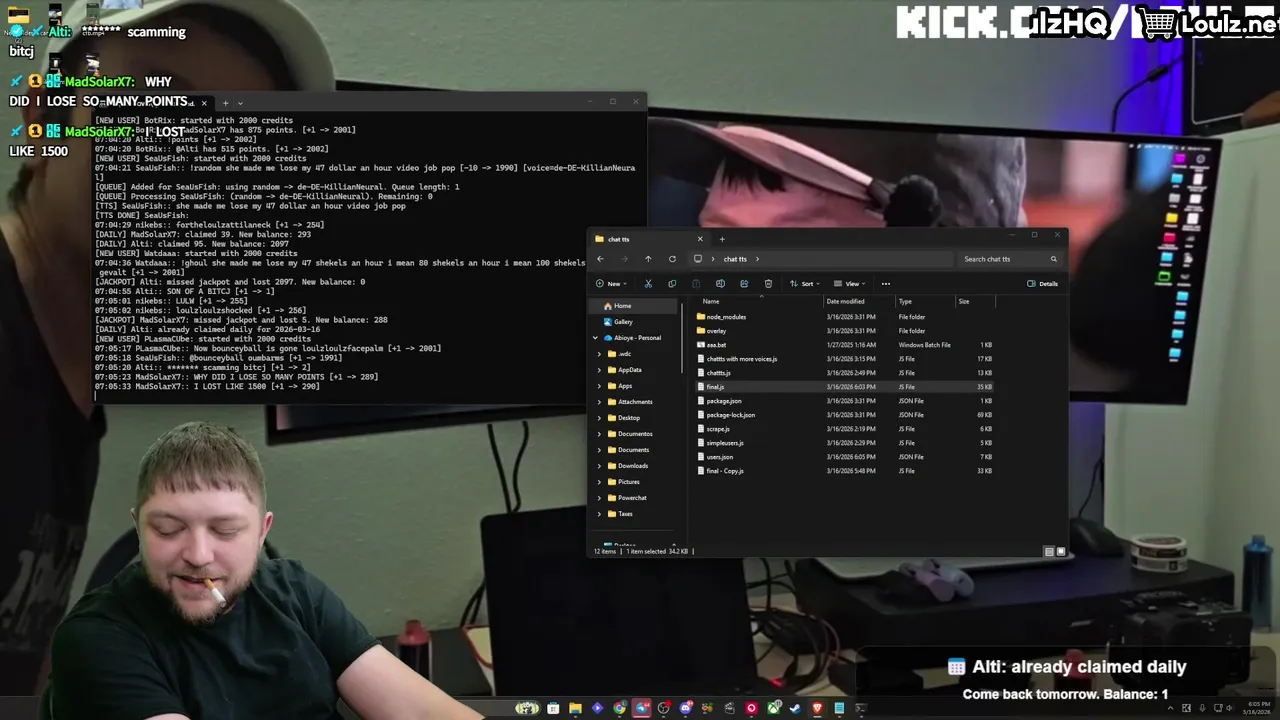Delete the selected file

[x=768, y=283]
